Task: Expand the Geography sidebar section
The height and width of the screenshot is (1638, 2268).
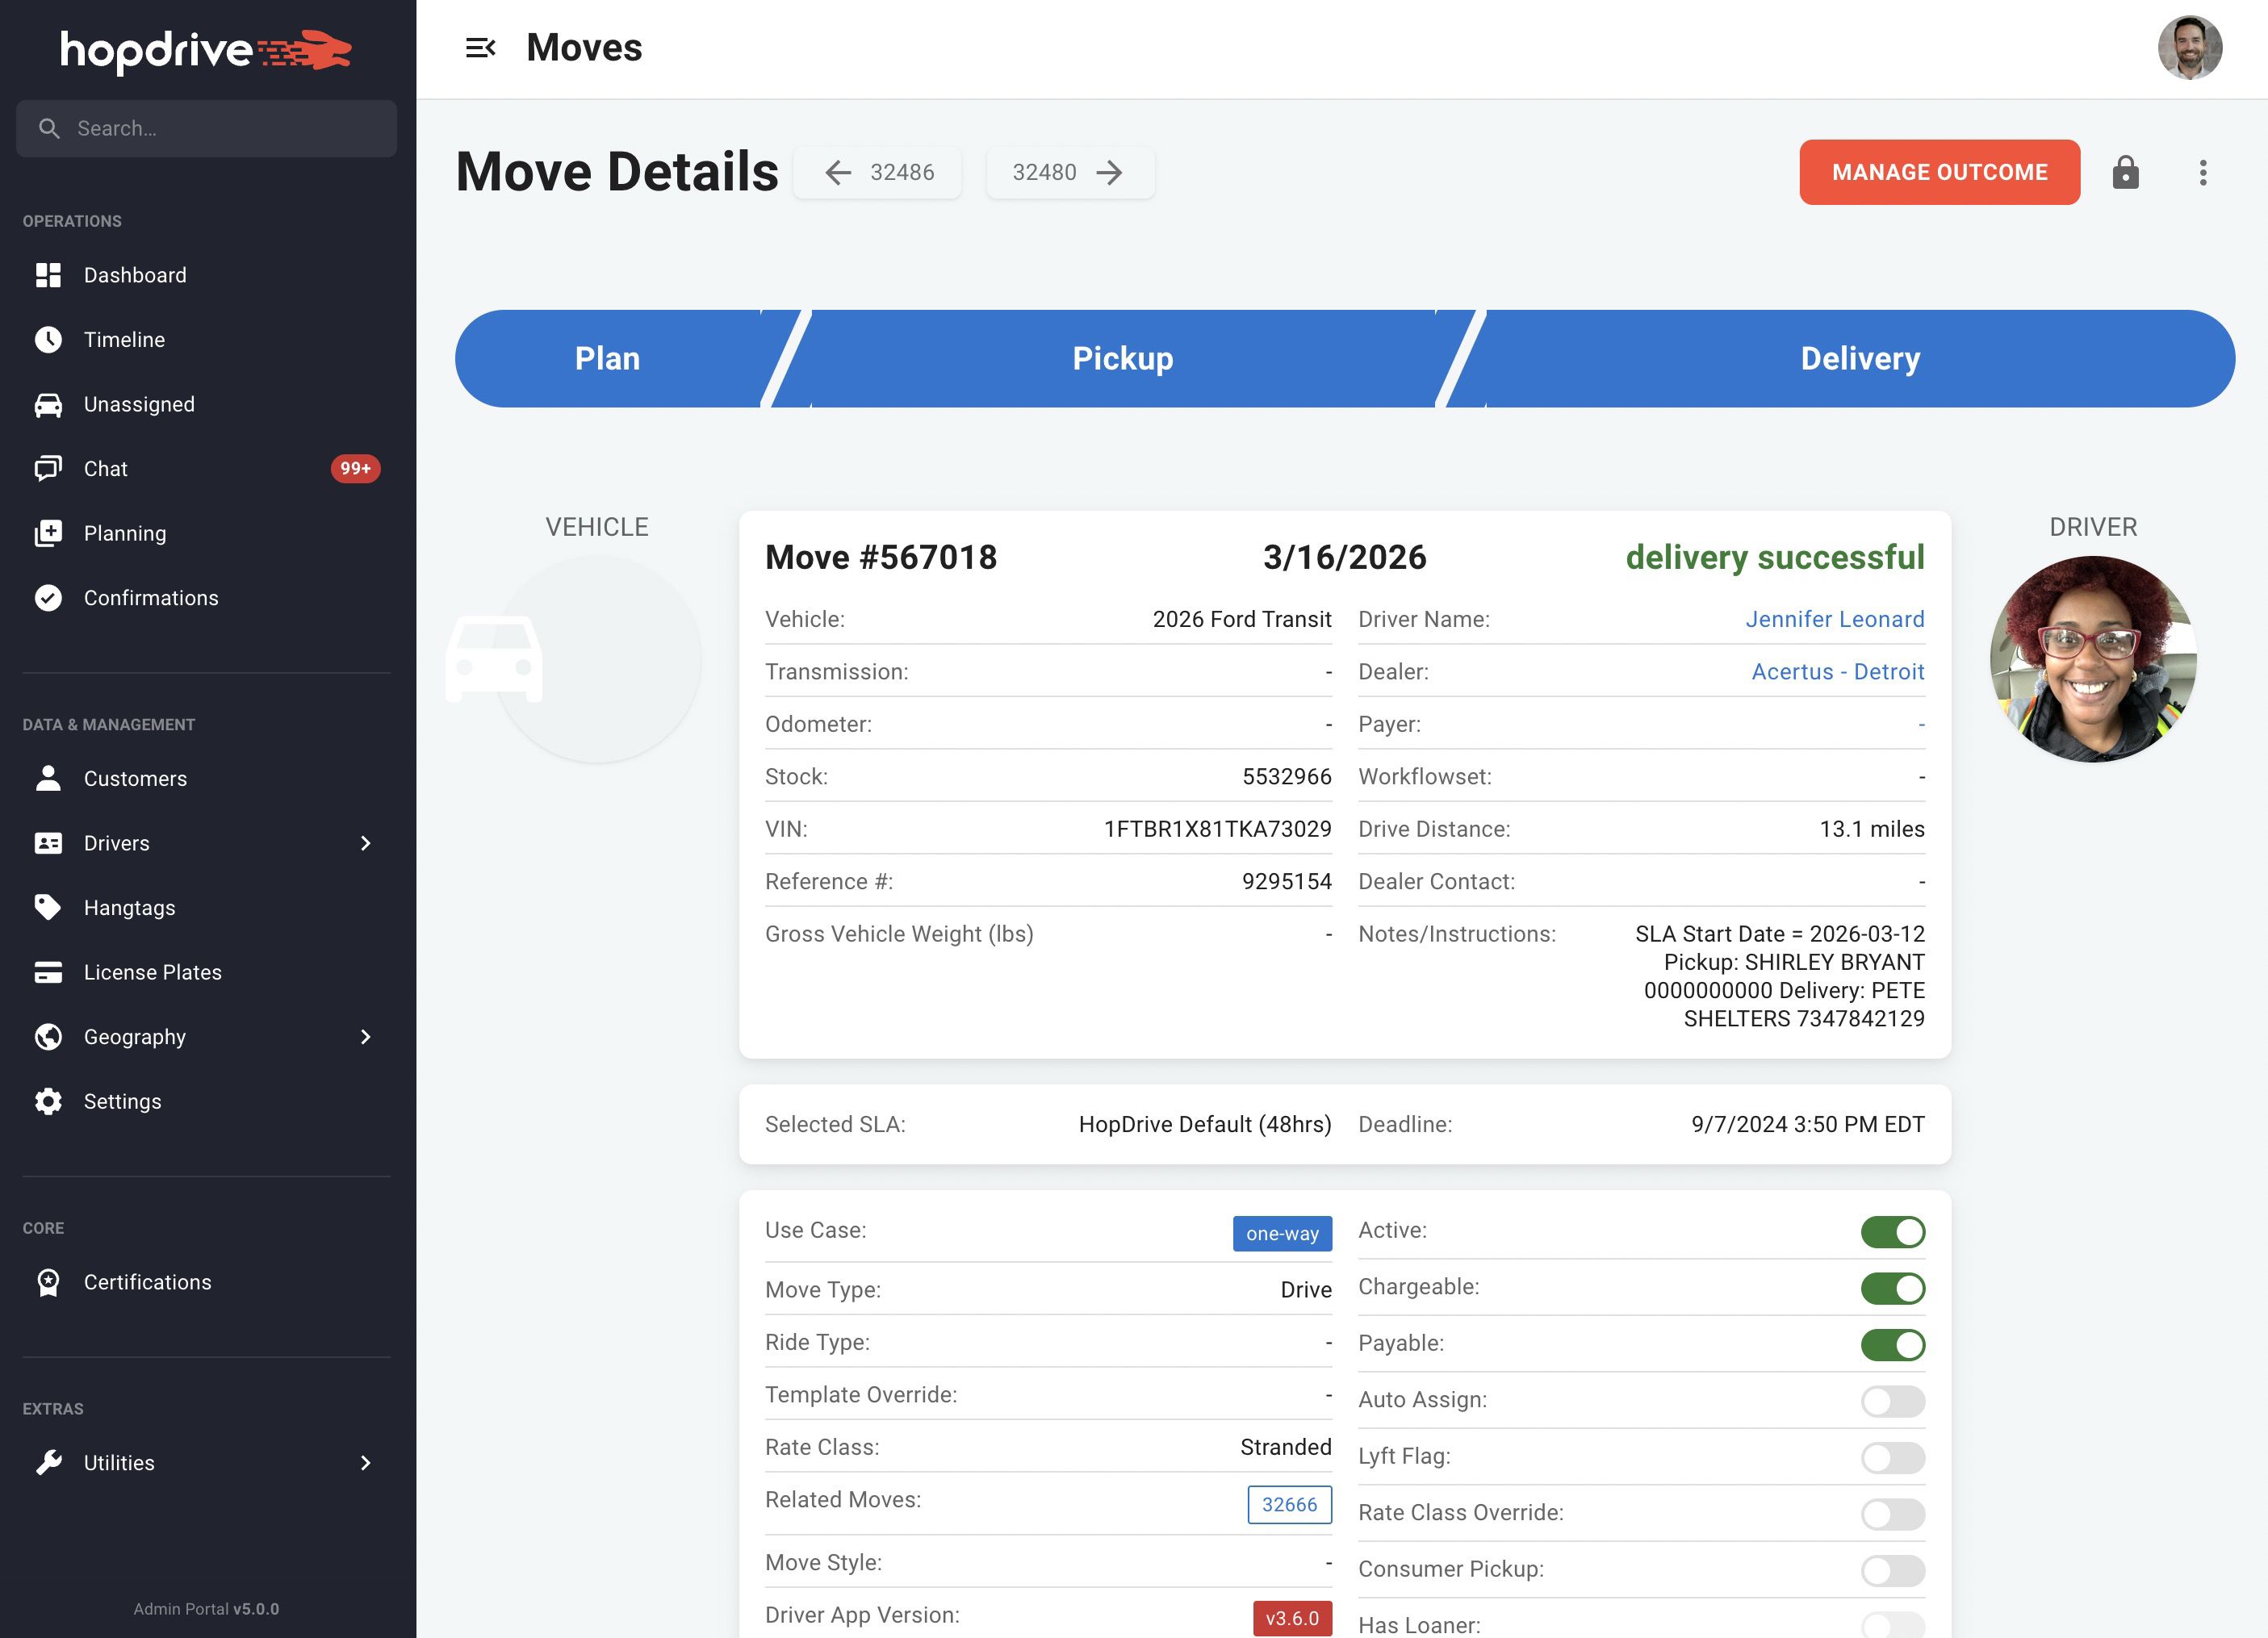Action: (365, 1037)
